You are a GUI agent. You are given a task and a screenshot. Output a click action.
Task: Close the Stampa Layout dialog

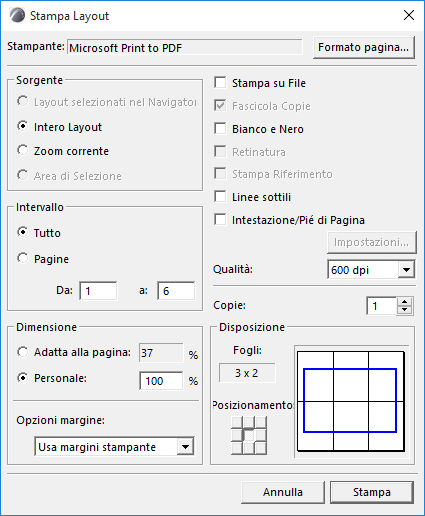coord(409,15)
